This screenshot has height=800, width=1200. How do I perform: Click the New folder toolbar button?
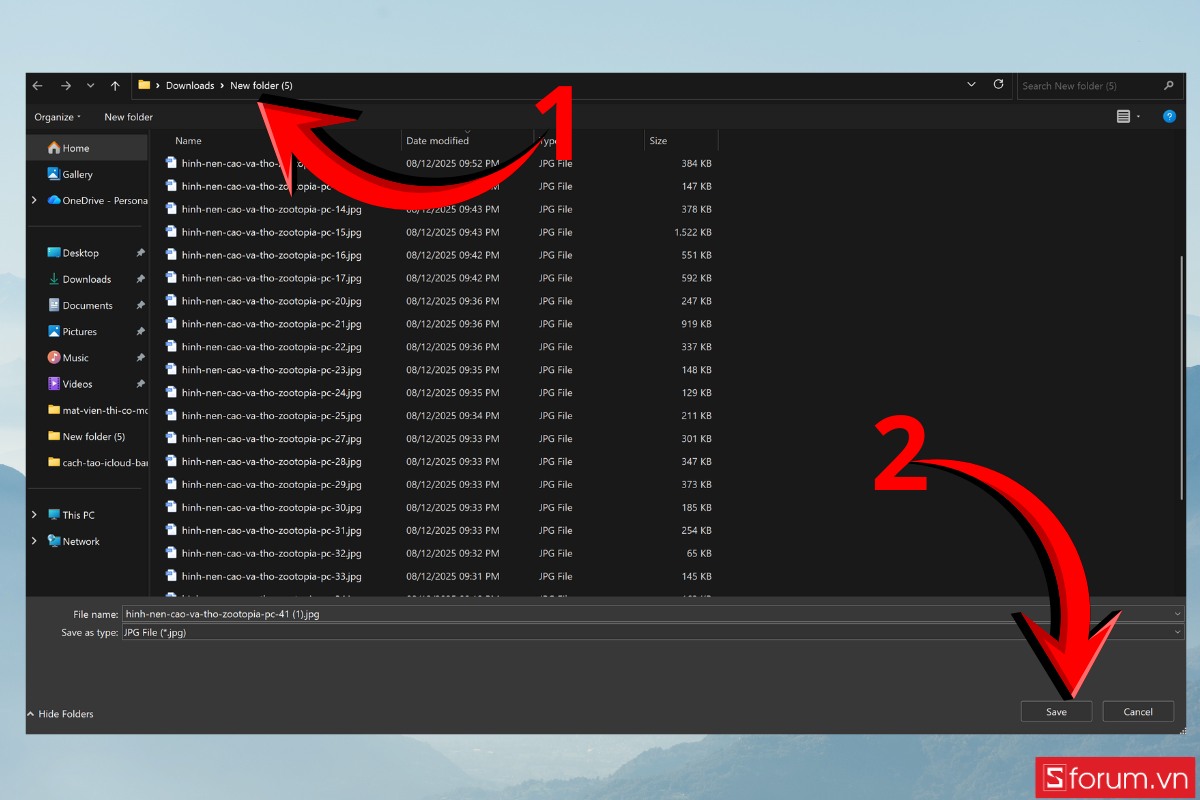tap(129, 117)
